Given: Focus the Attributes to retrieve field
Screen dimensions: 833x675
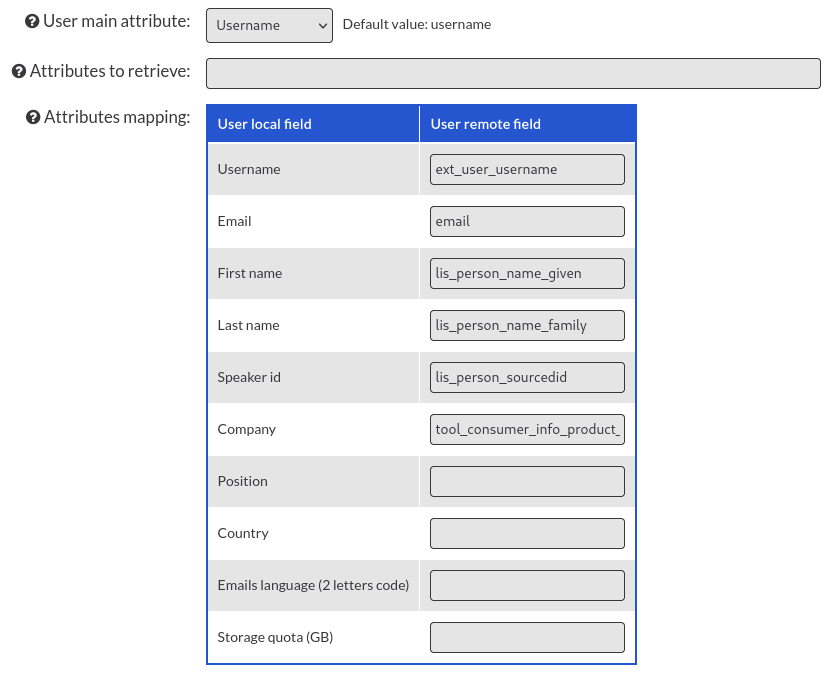Looking at the screenshot, I should point(513,74).
